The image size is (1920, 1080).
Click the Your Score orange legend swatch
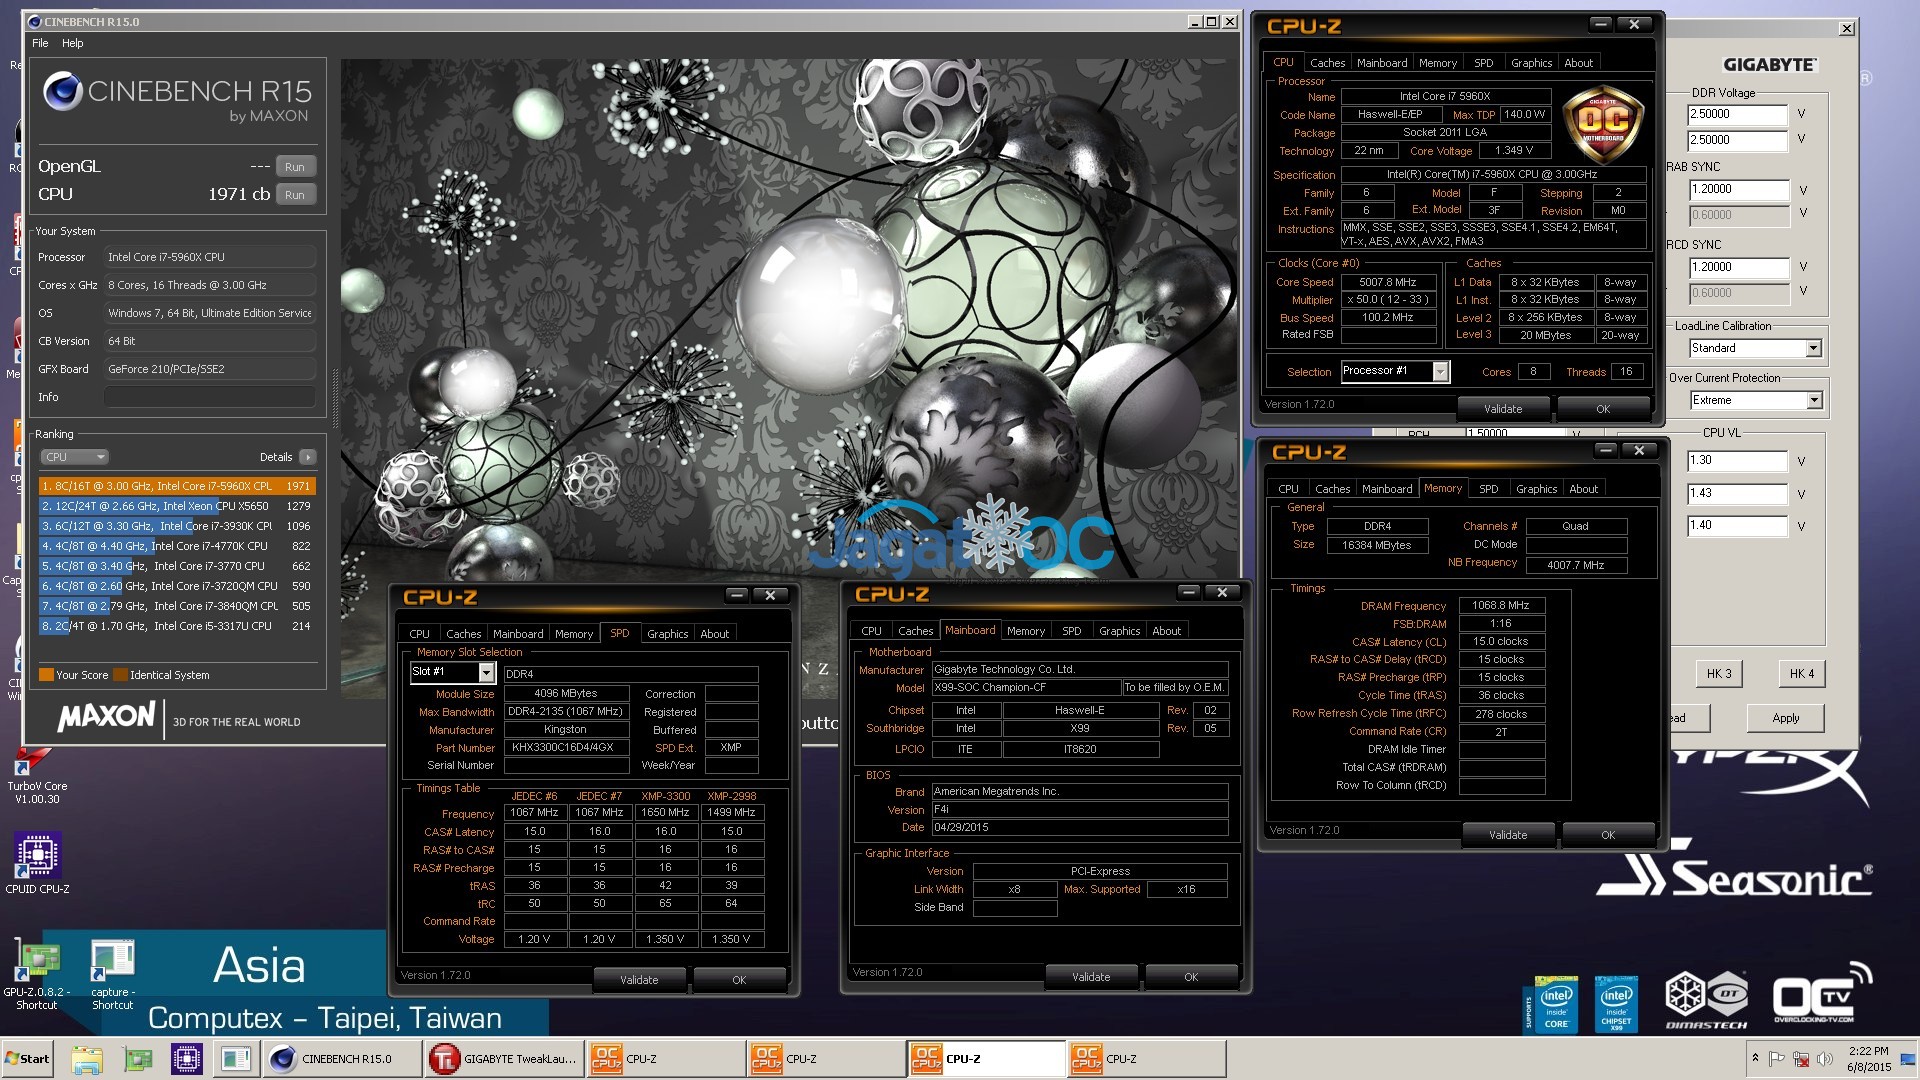(x=46, y=675)
